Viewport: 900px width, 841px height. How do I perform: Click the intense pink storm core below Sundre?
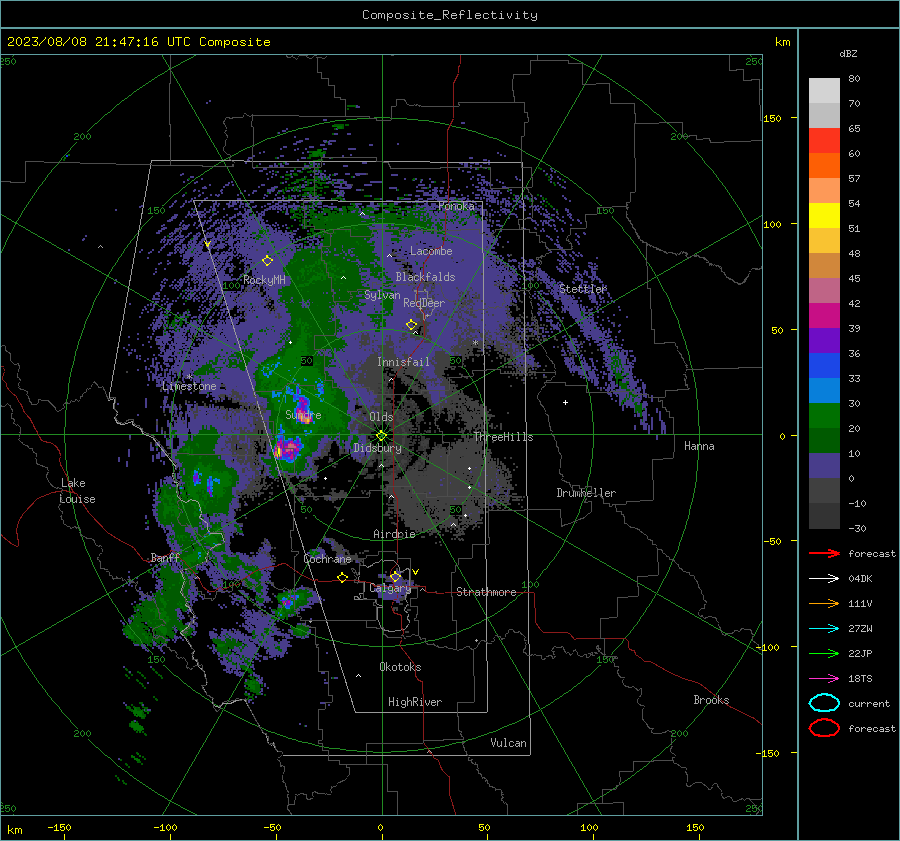(287, 448)
